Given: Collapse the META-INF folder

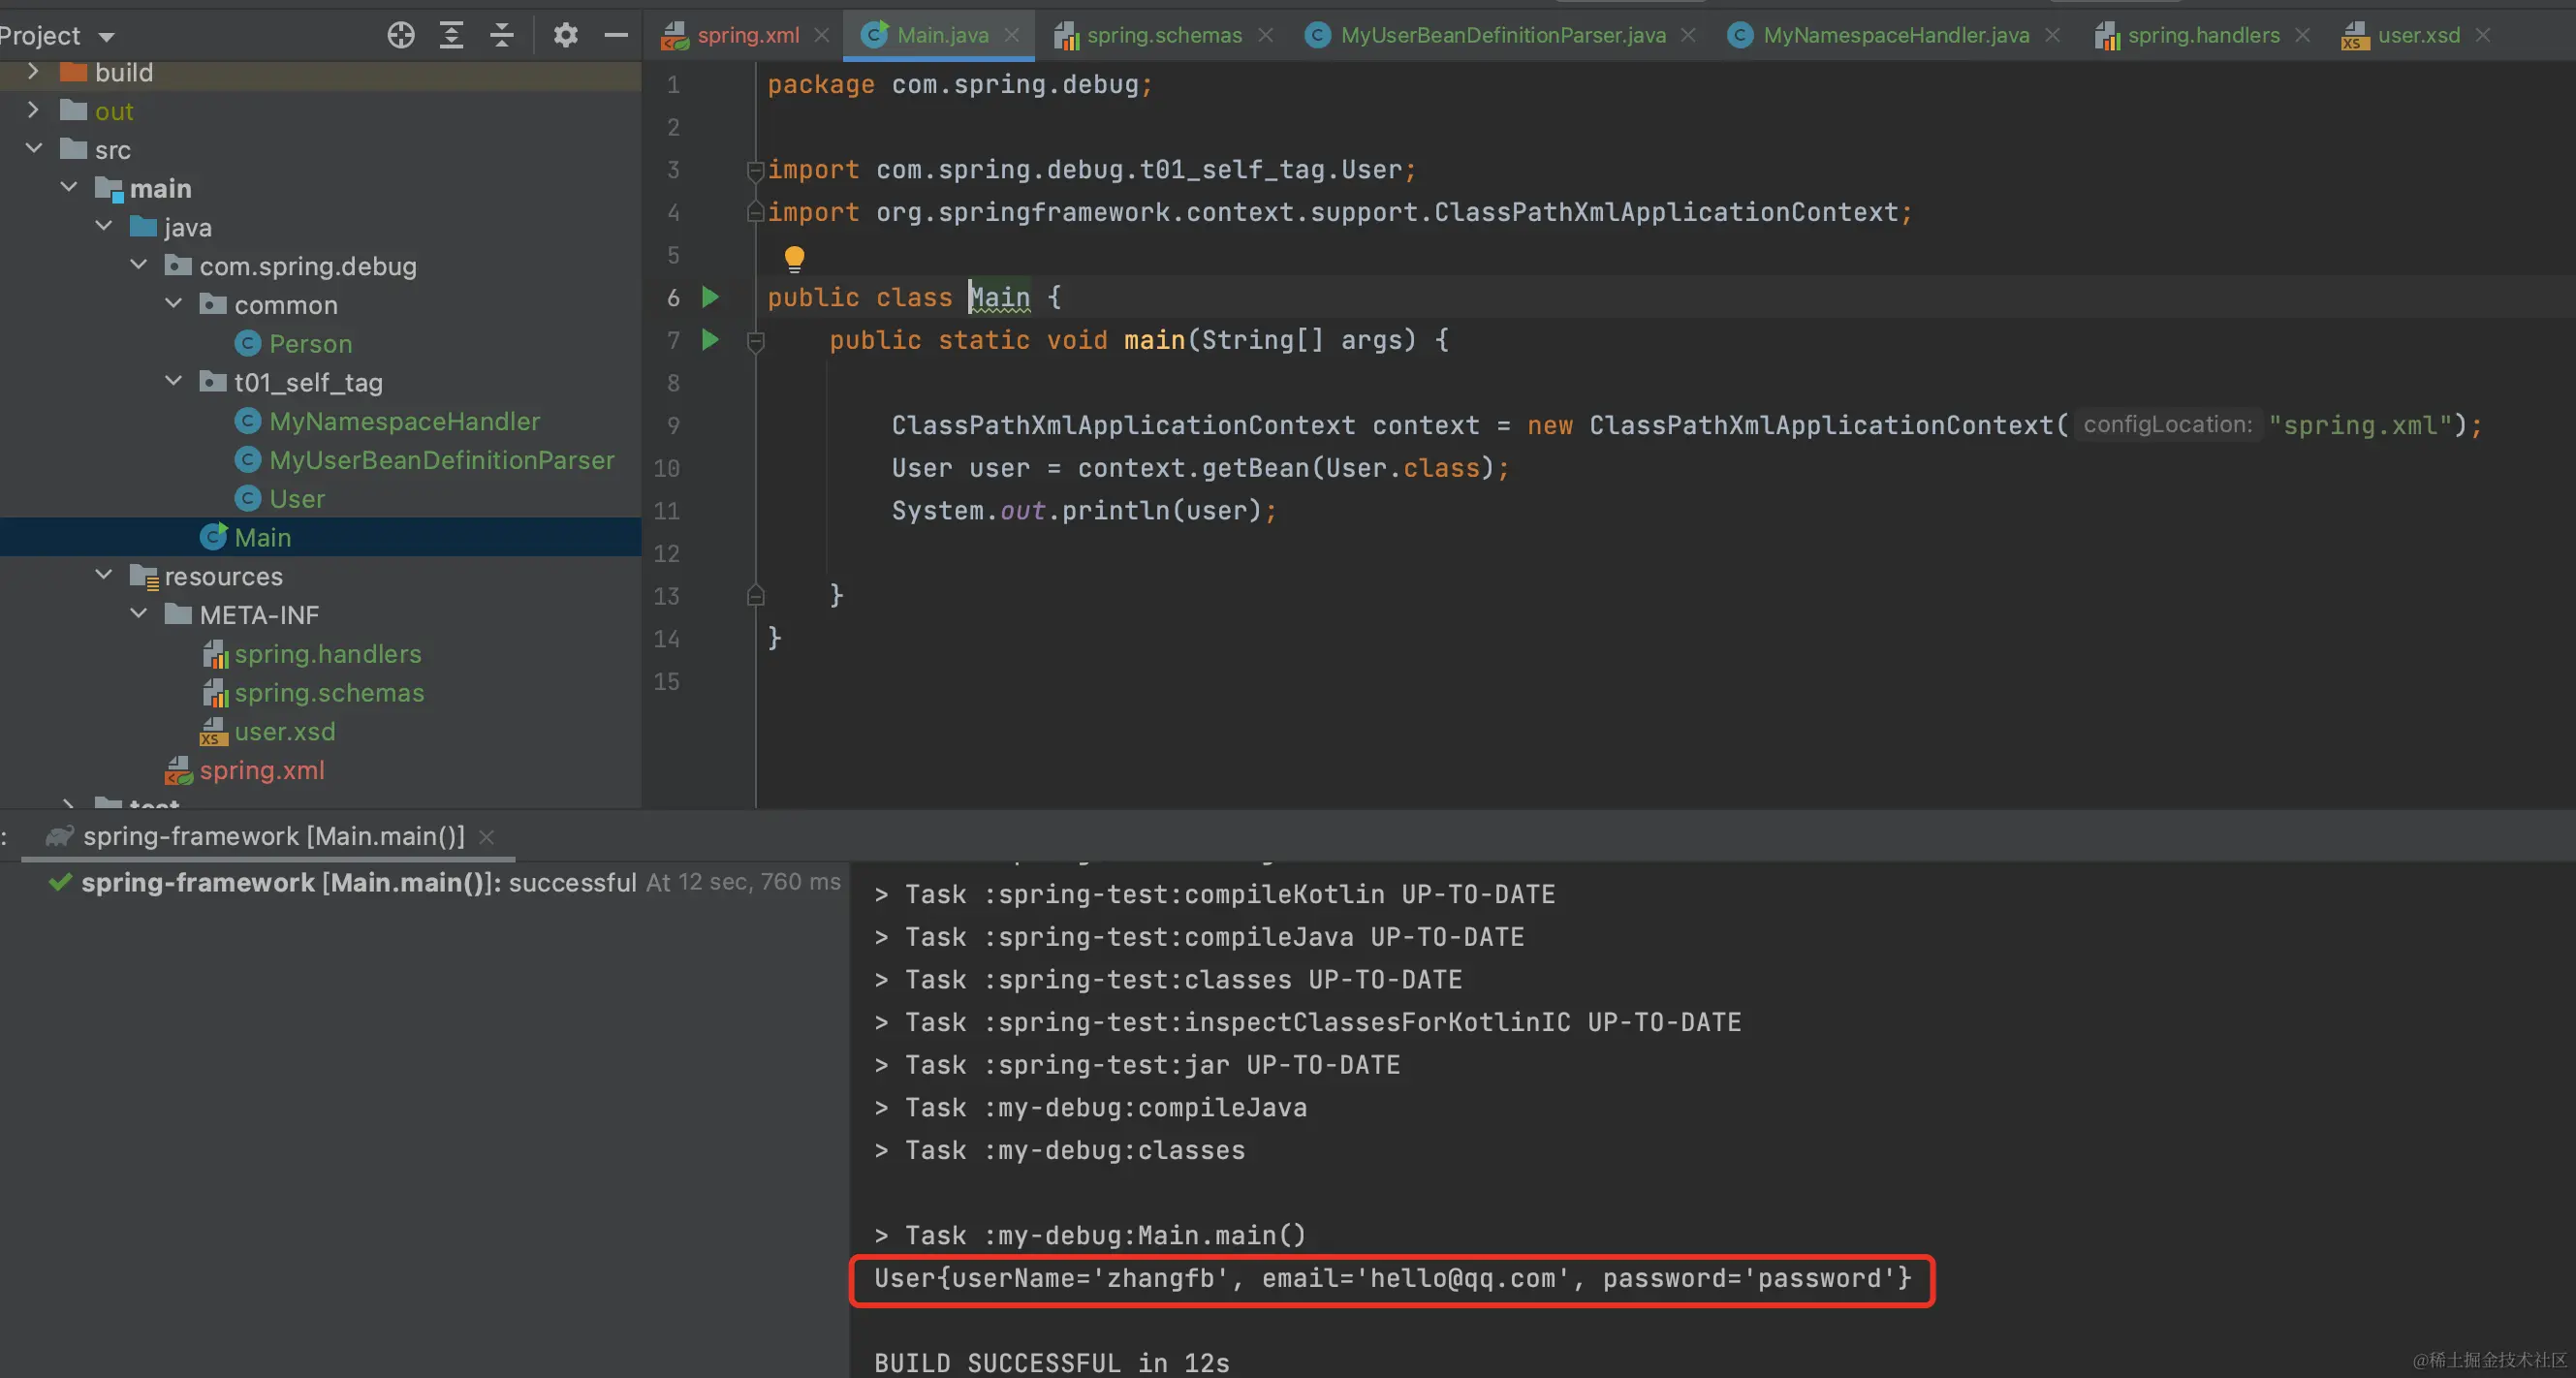Looking at the screenshot, I should 138,614.
